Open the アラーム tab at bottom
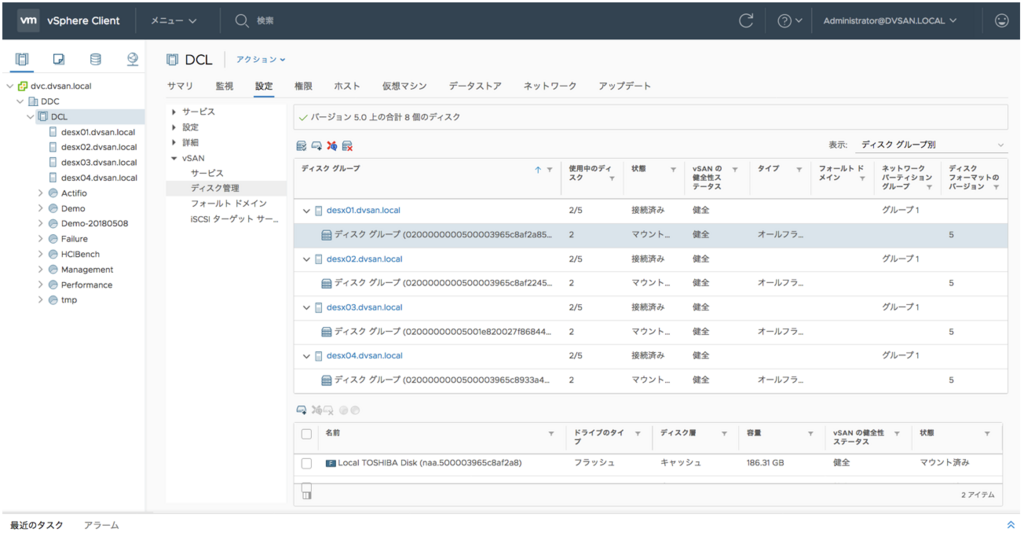The width and height of the screenshot is (1024, 536). (x=101, y=526)
